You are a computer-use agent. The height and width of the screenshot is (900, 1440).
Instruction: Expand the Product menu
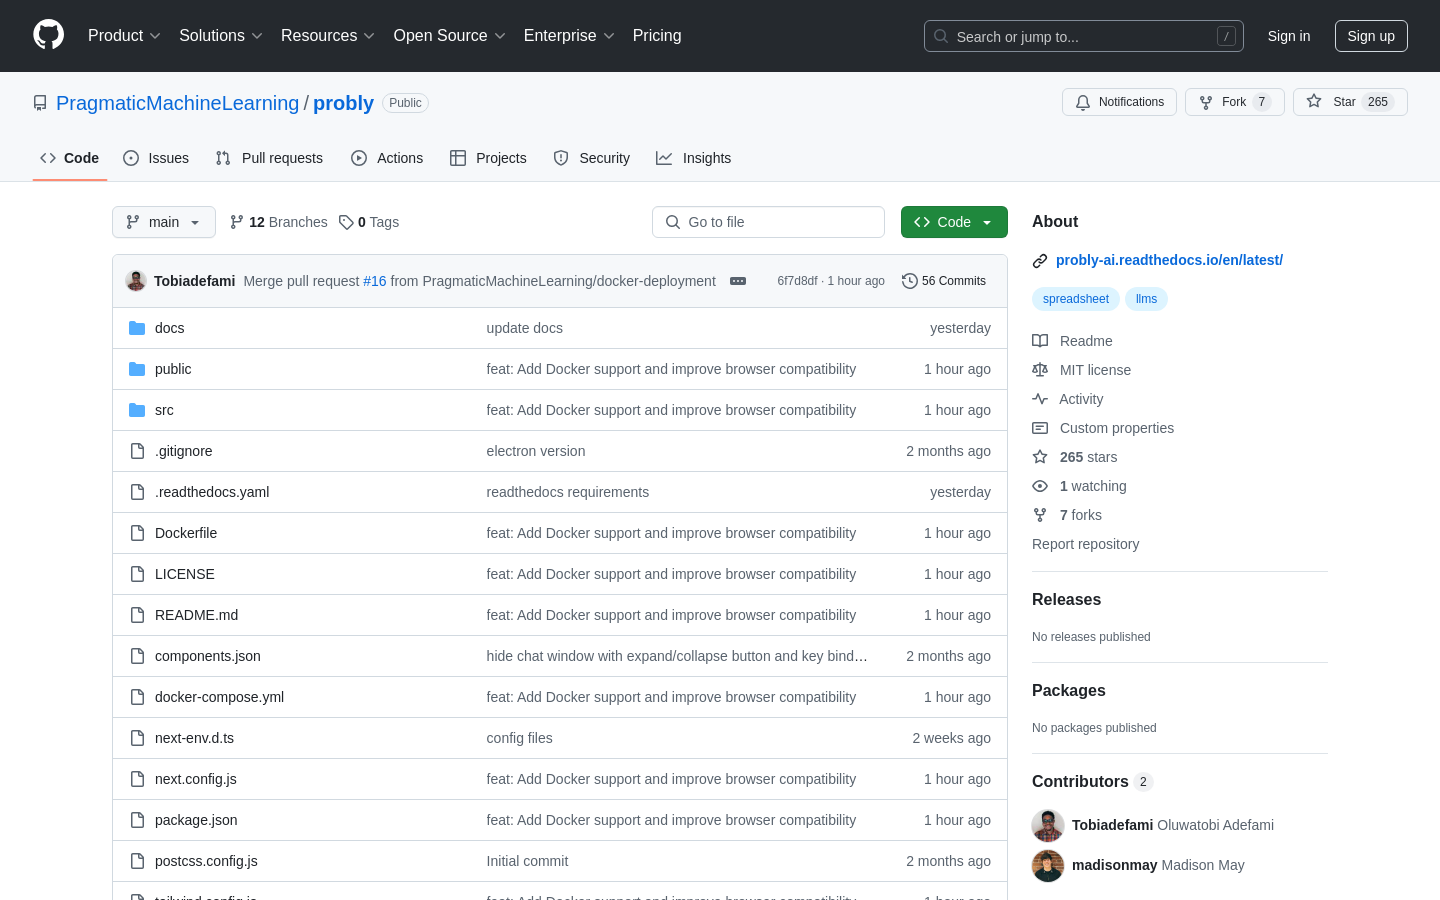[x=124, y=35]
